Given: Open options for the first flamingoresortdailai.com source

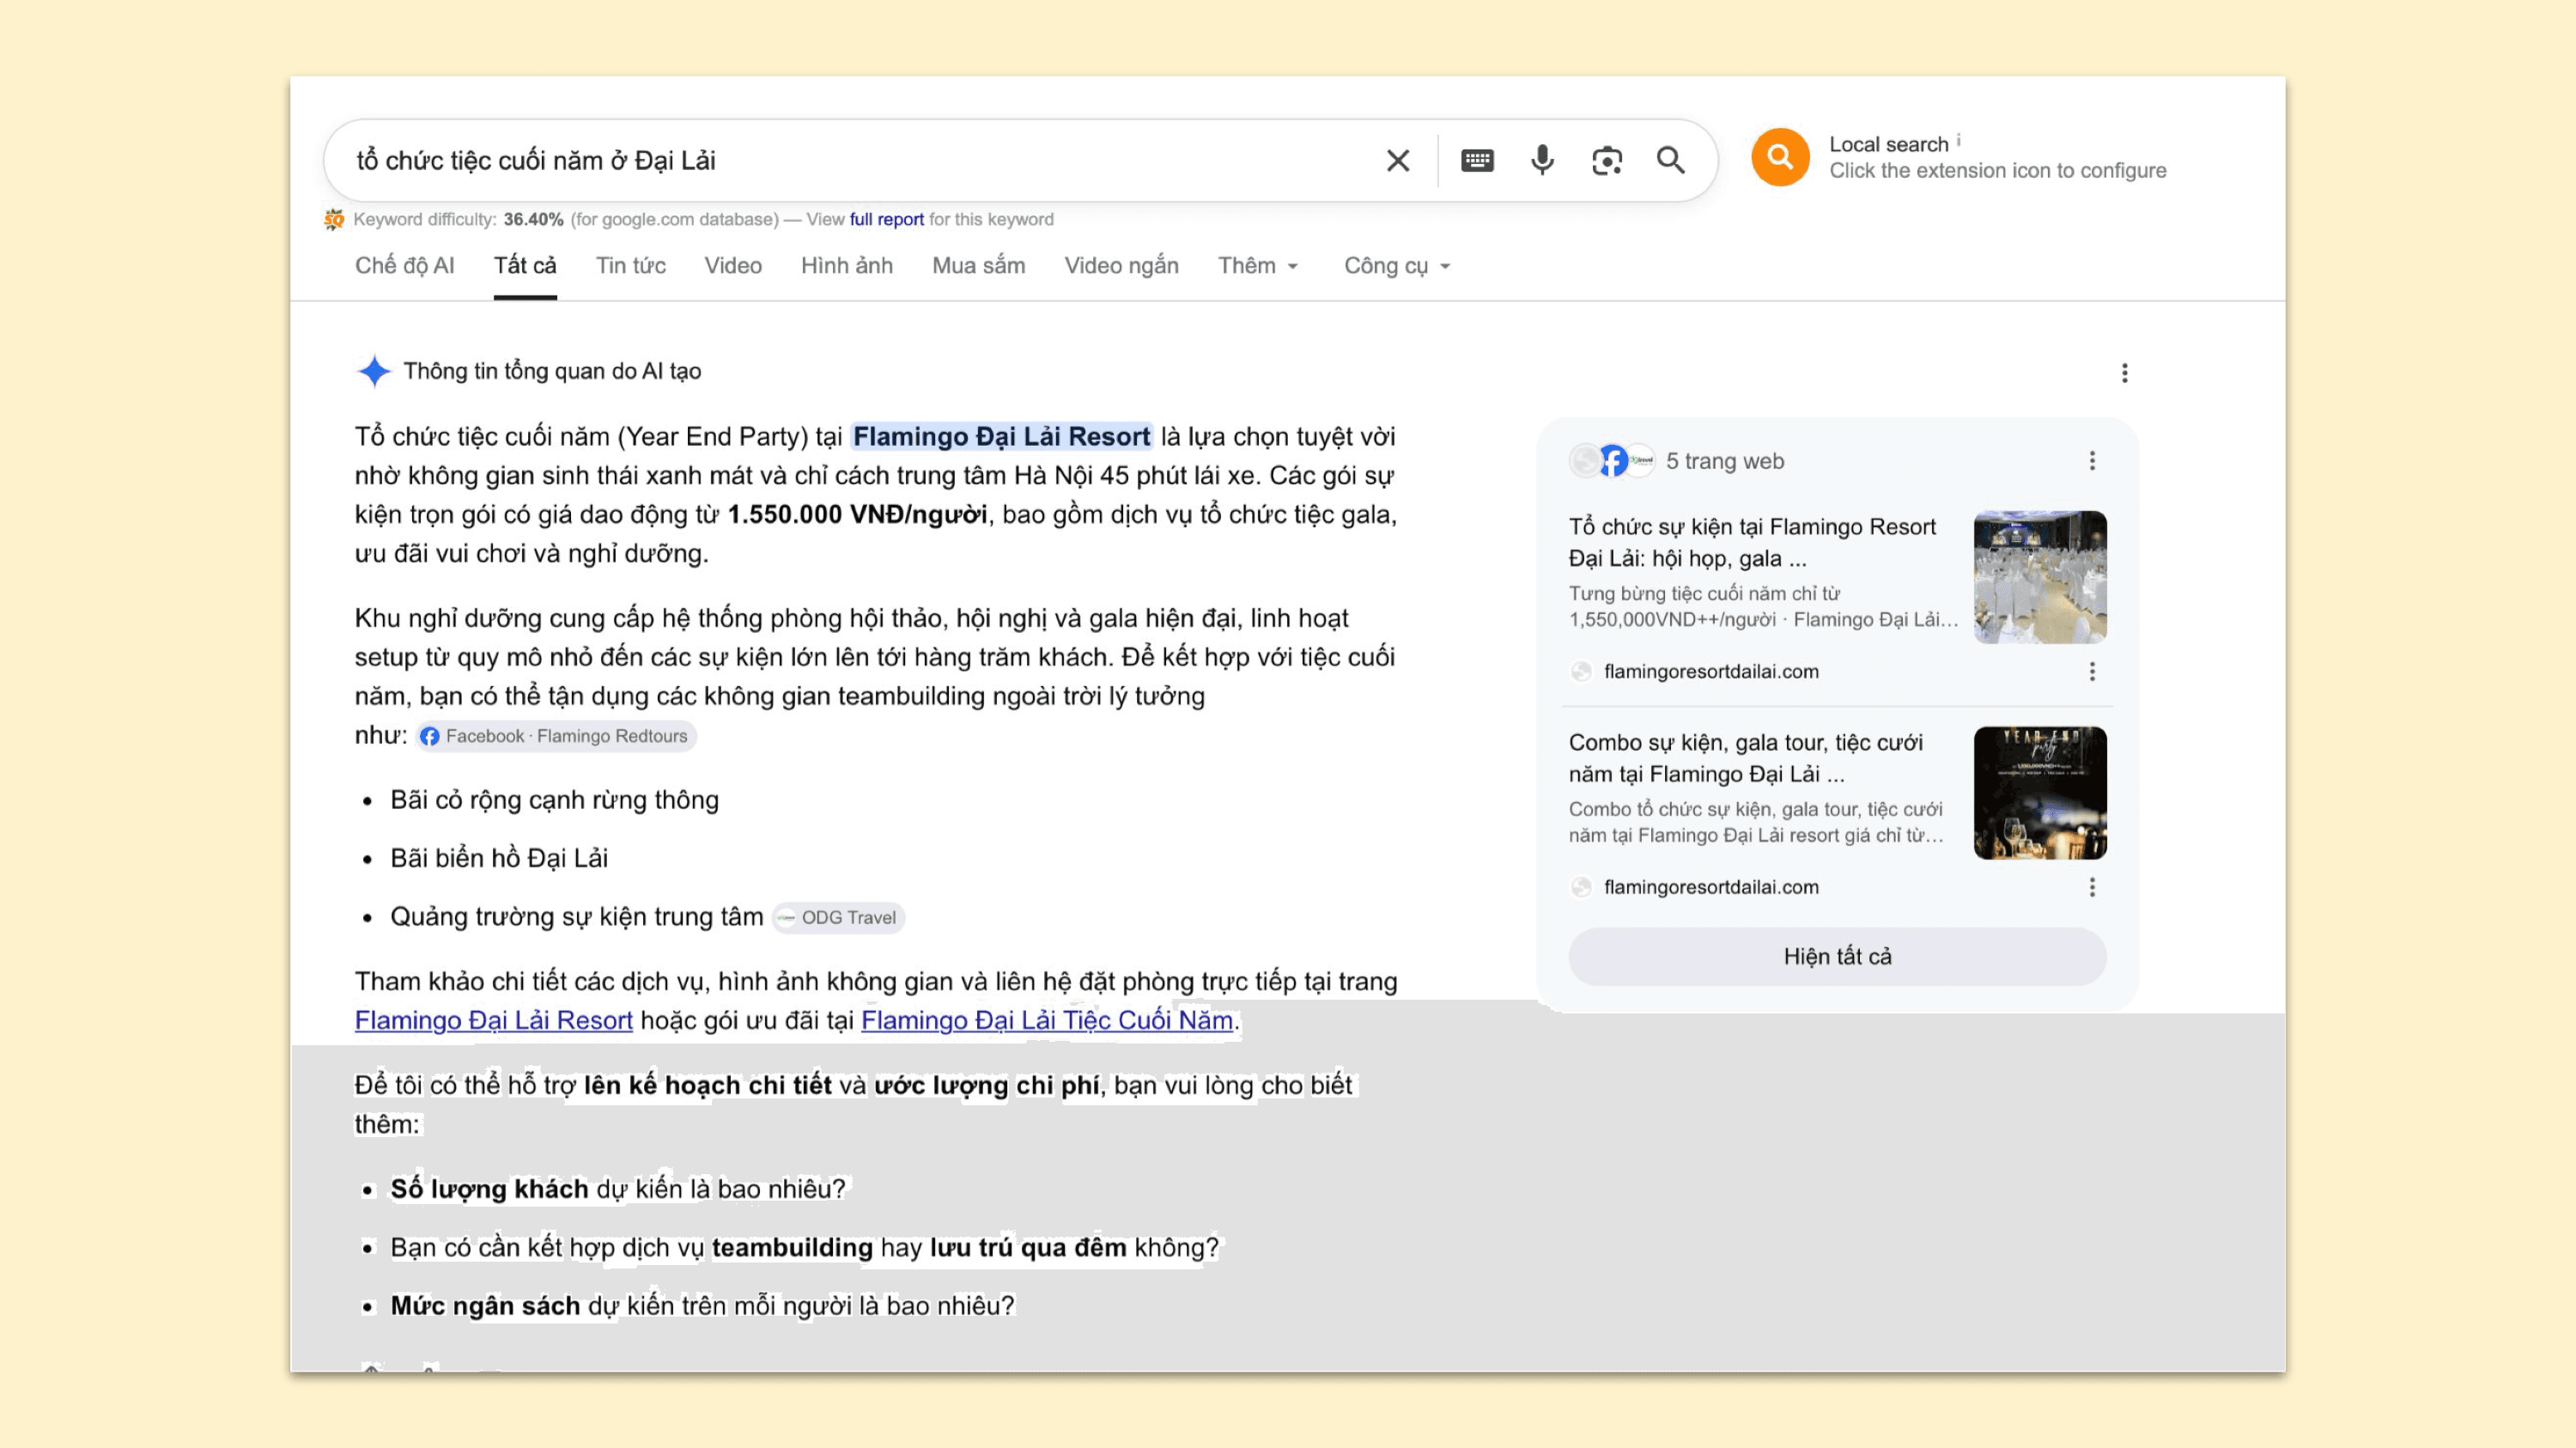Looking at the screenshot, I should tap(2092, 672).
